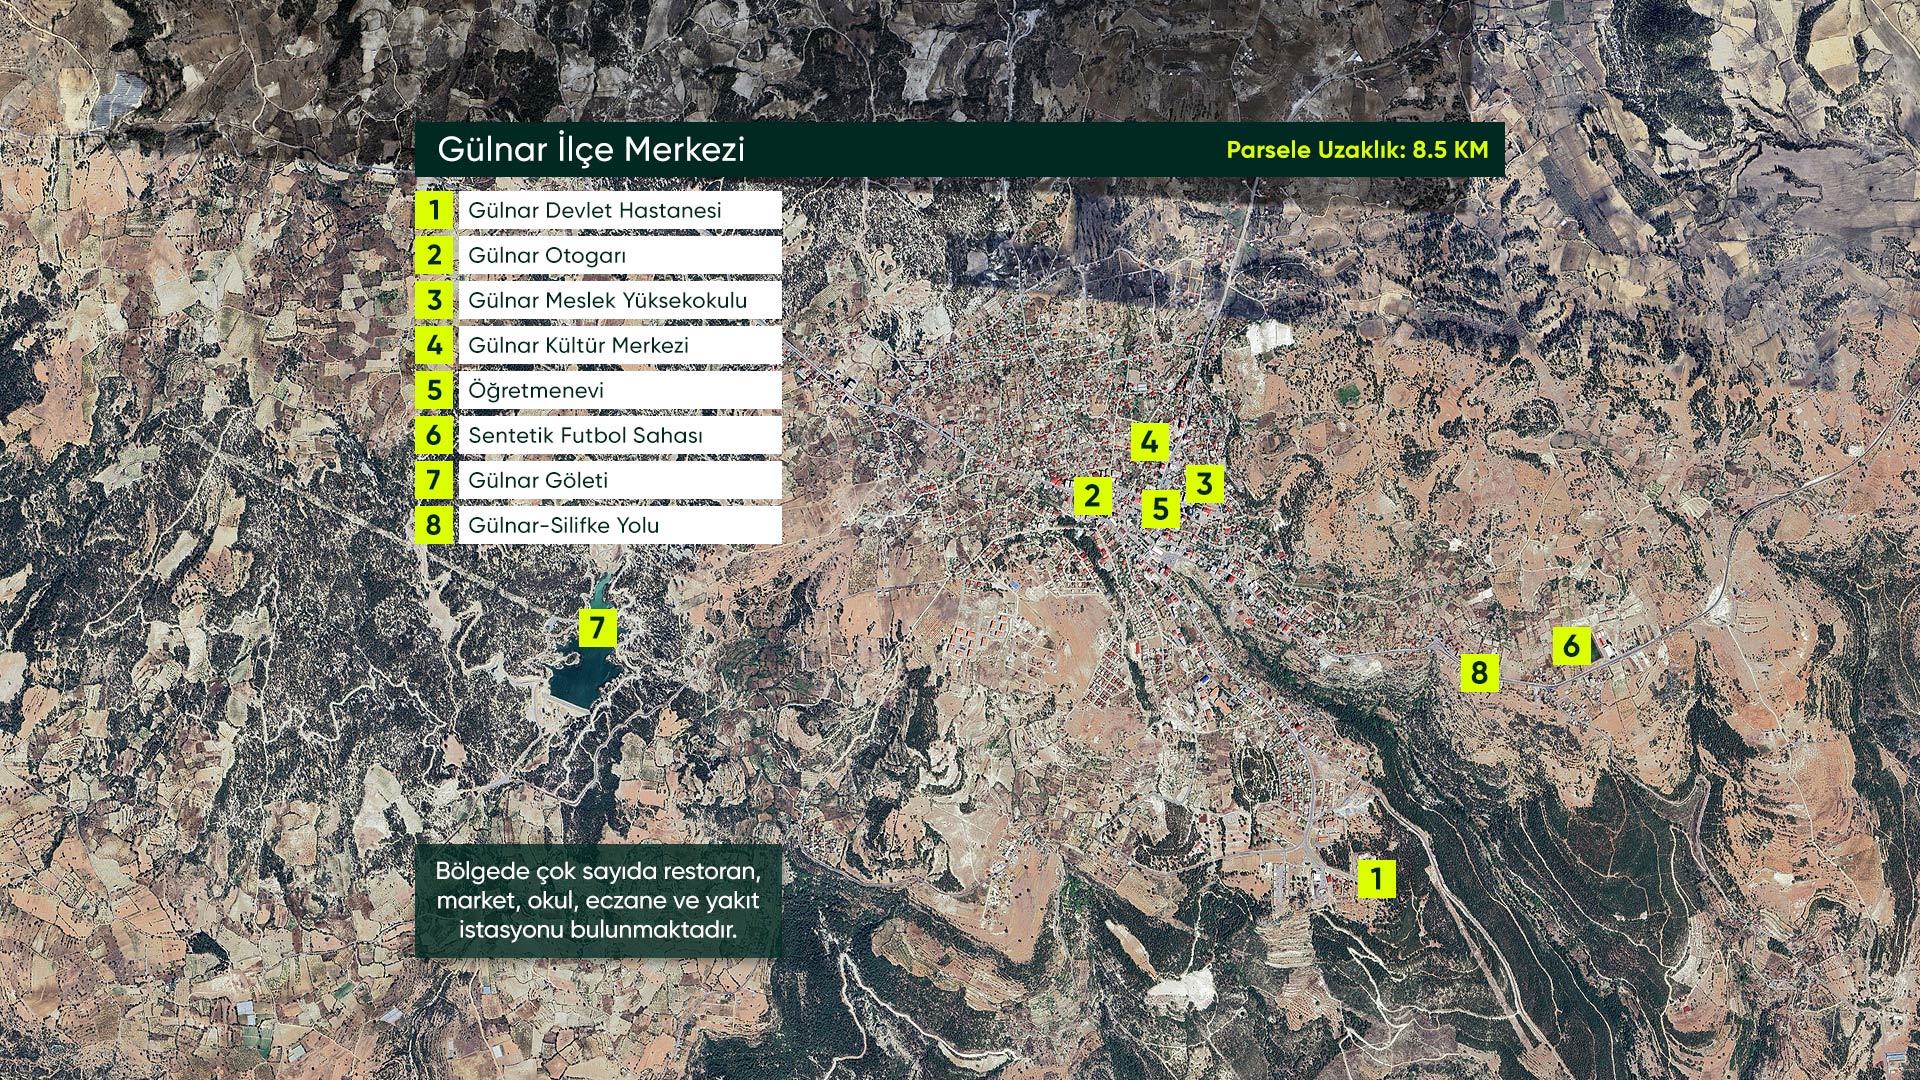This screenshot has width=1920, height=1080.
Task: Click the Parsele Uzaklık 8.5 KM text
Action: pos(1357,150)
